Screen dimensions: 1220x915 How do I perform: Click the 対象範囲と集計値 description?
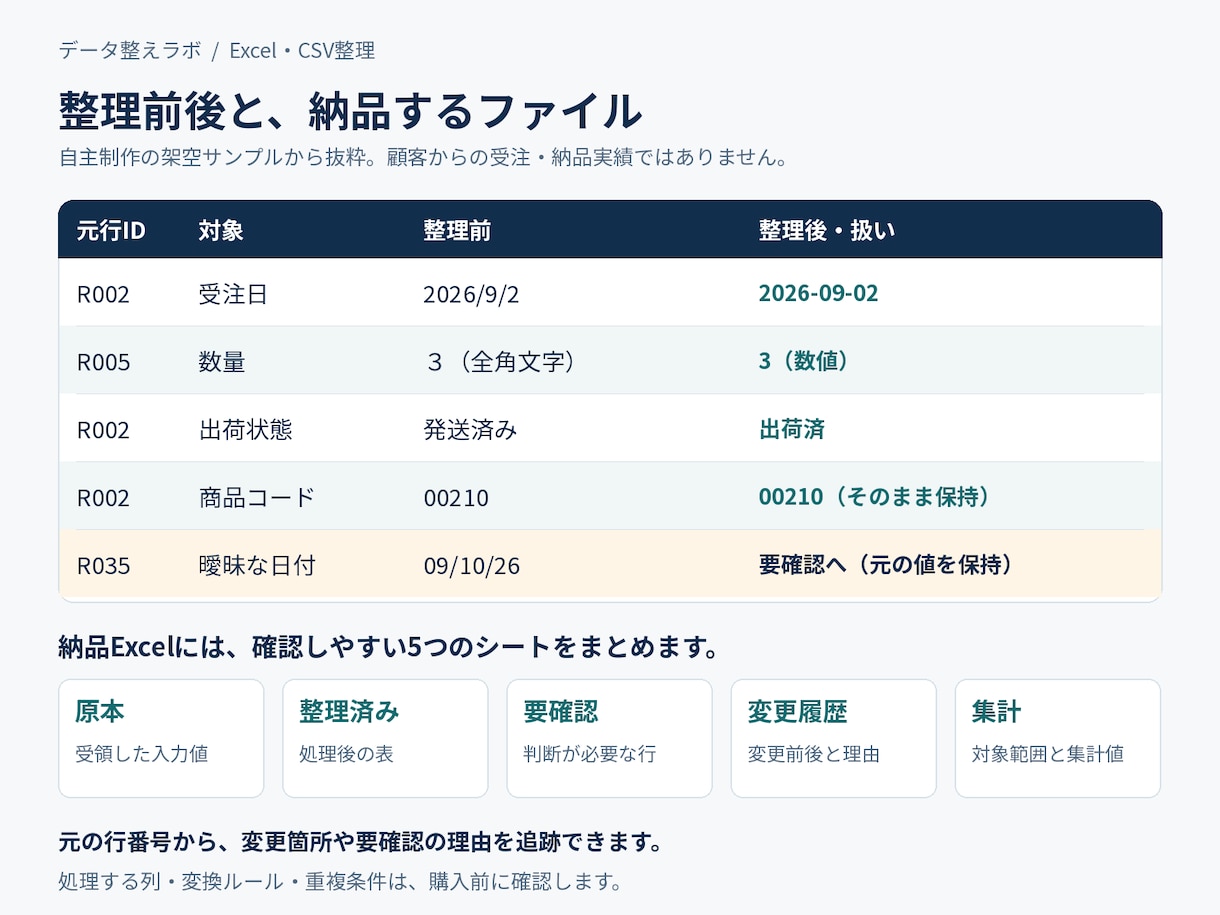pyautogui.click(x=1048, y=754)
